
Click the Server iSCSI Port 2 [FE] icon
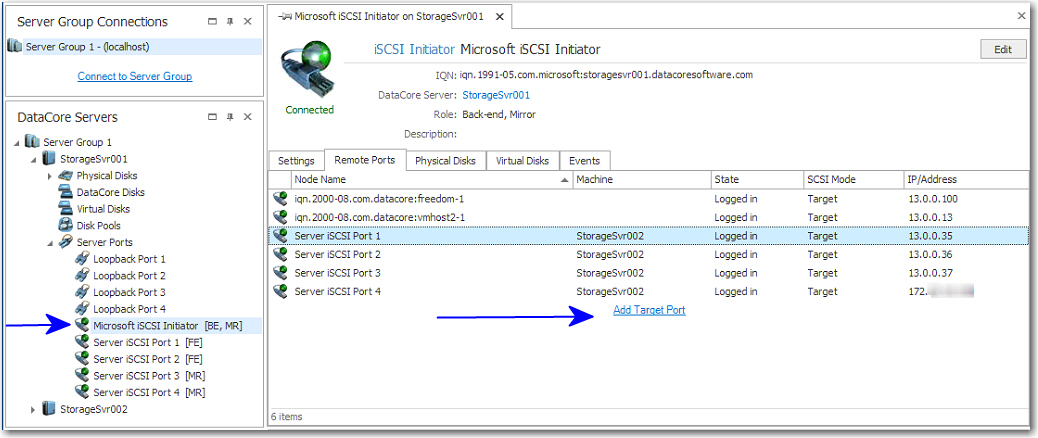tap(82, 359)
